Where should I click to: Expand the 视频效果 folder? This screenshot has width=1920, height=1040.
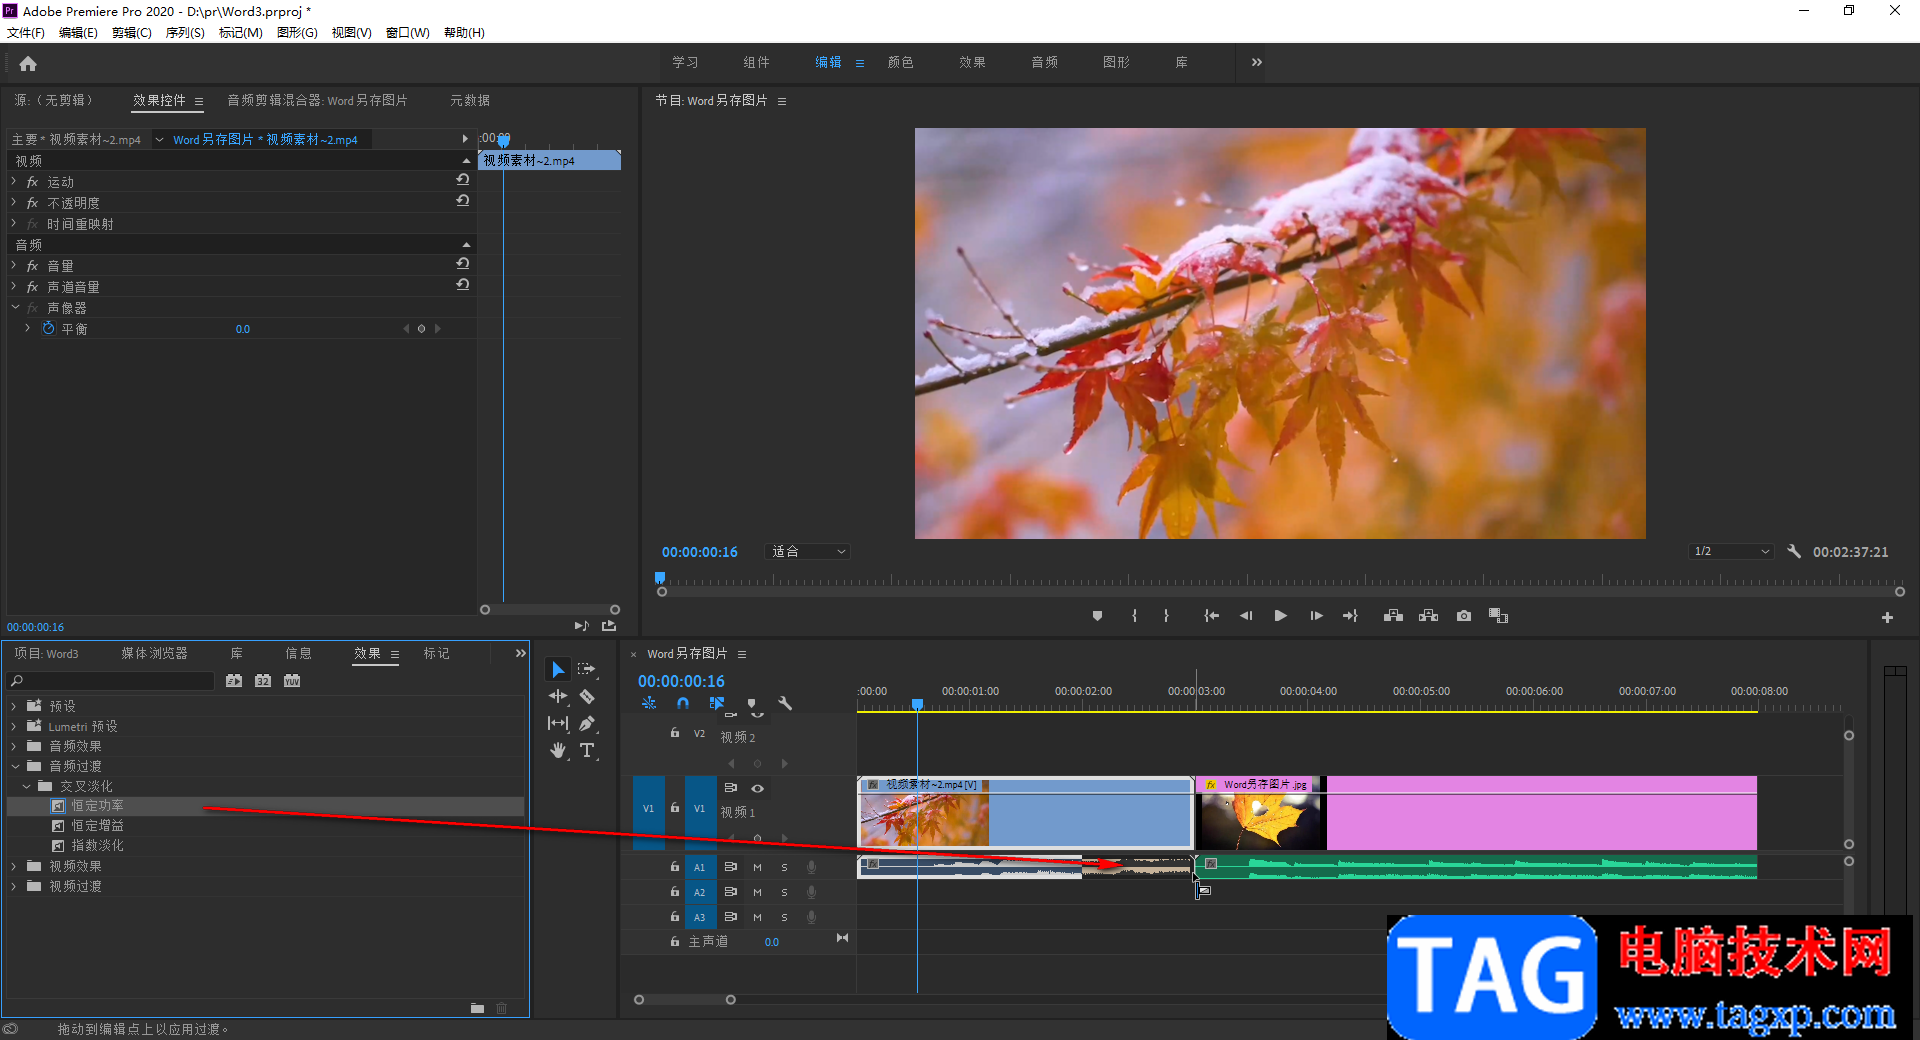[x=14, y=866]
